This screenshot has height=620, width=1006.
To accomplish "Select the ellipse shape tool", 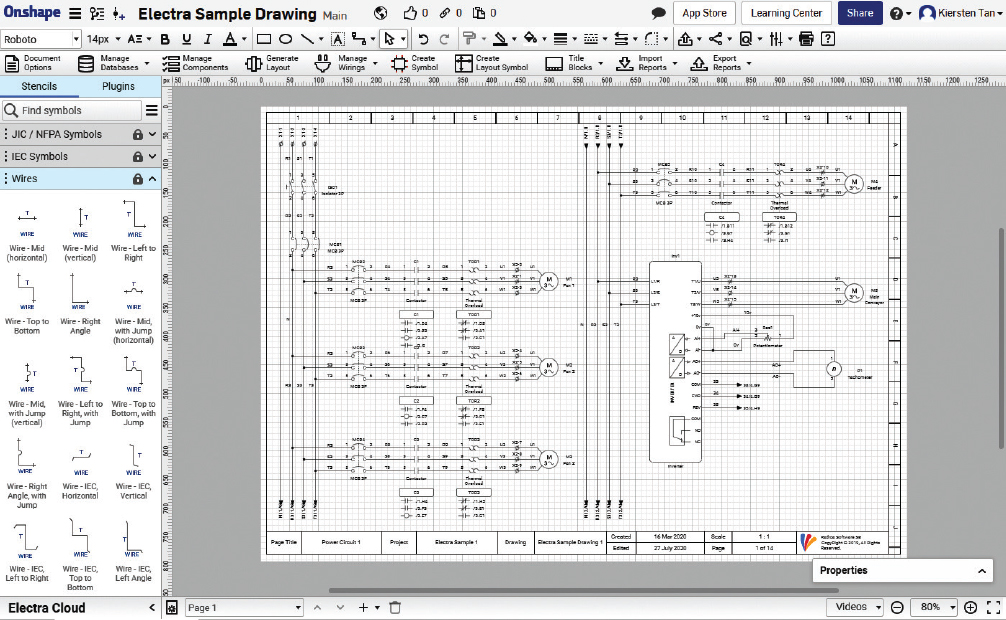I will tap(285, 39).
